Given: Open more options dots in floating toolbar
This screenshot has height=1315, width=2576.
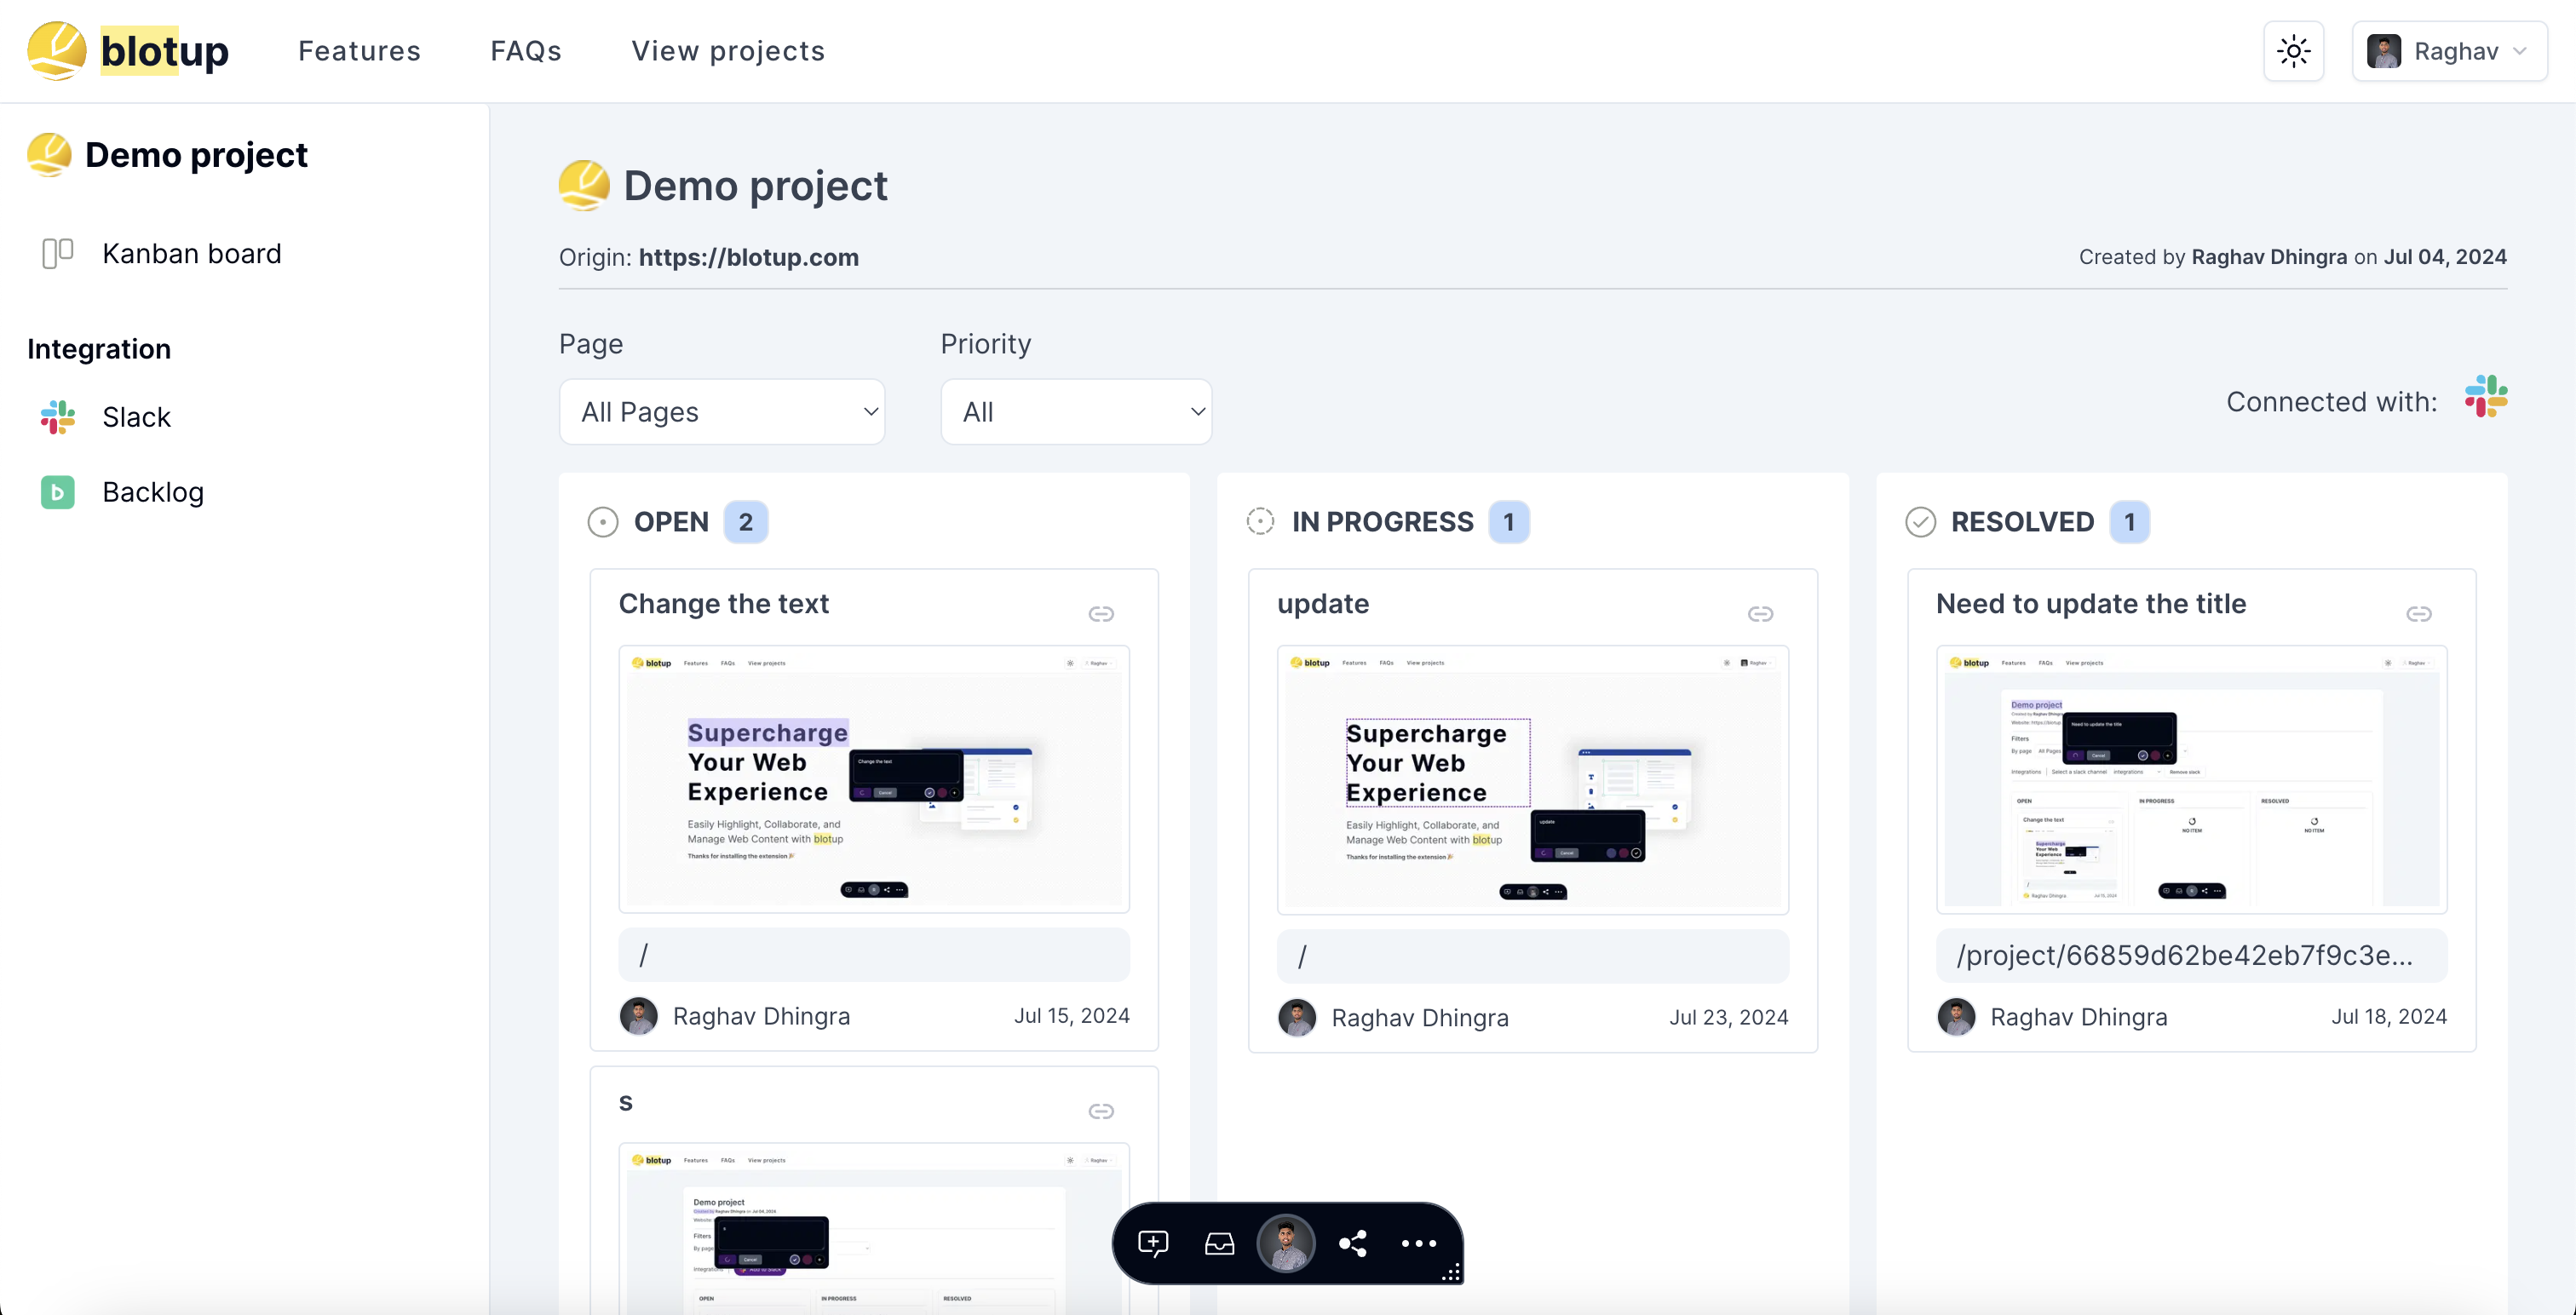Looking at the screenshot, I should 1418,1243.
